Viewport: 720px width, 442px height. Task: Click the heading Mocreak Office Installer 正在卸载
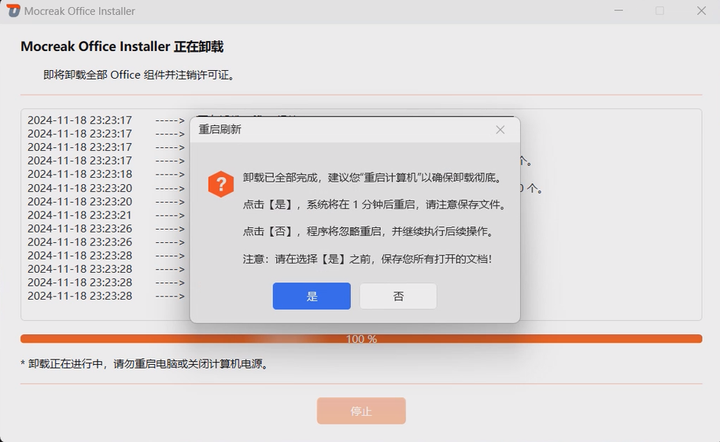pos(122,46)
